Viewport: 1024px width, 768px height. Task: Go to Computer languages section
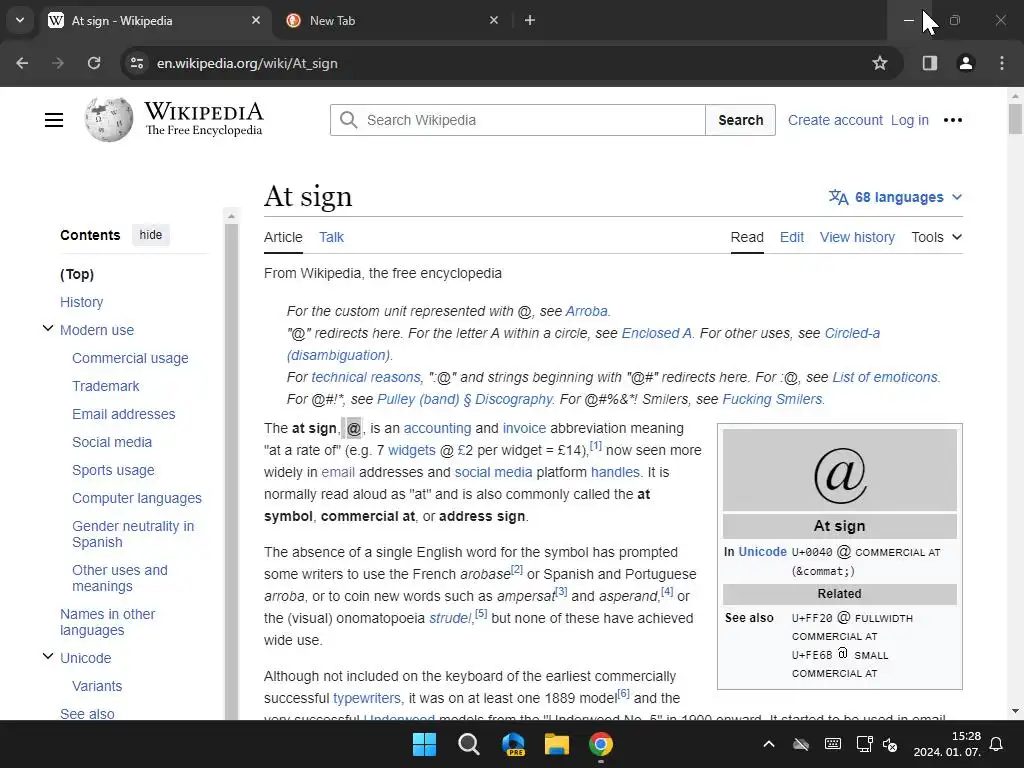(x=136, y=498)
